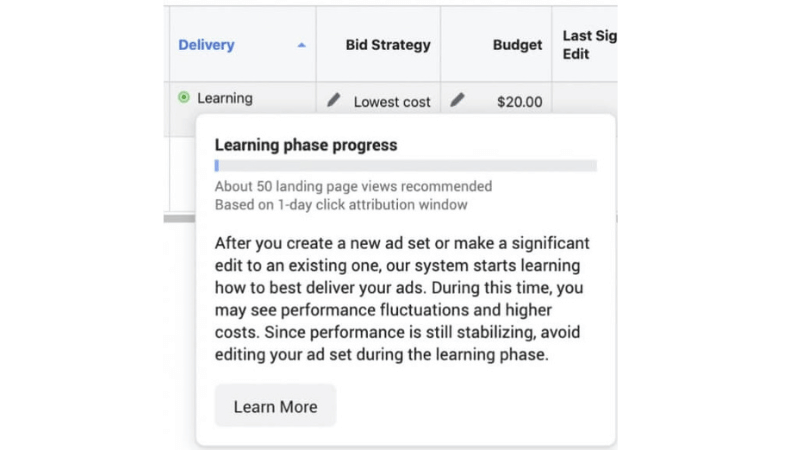The width and height of the screenshot is (800, 450).
Task: Click the horizontal scrollbar under the table
Action: (x=180, y=218)
